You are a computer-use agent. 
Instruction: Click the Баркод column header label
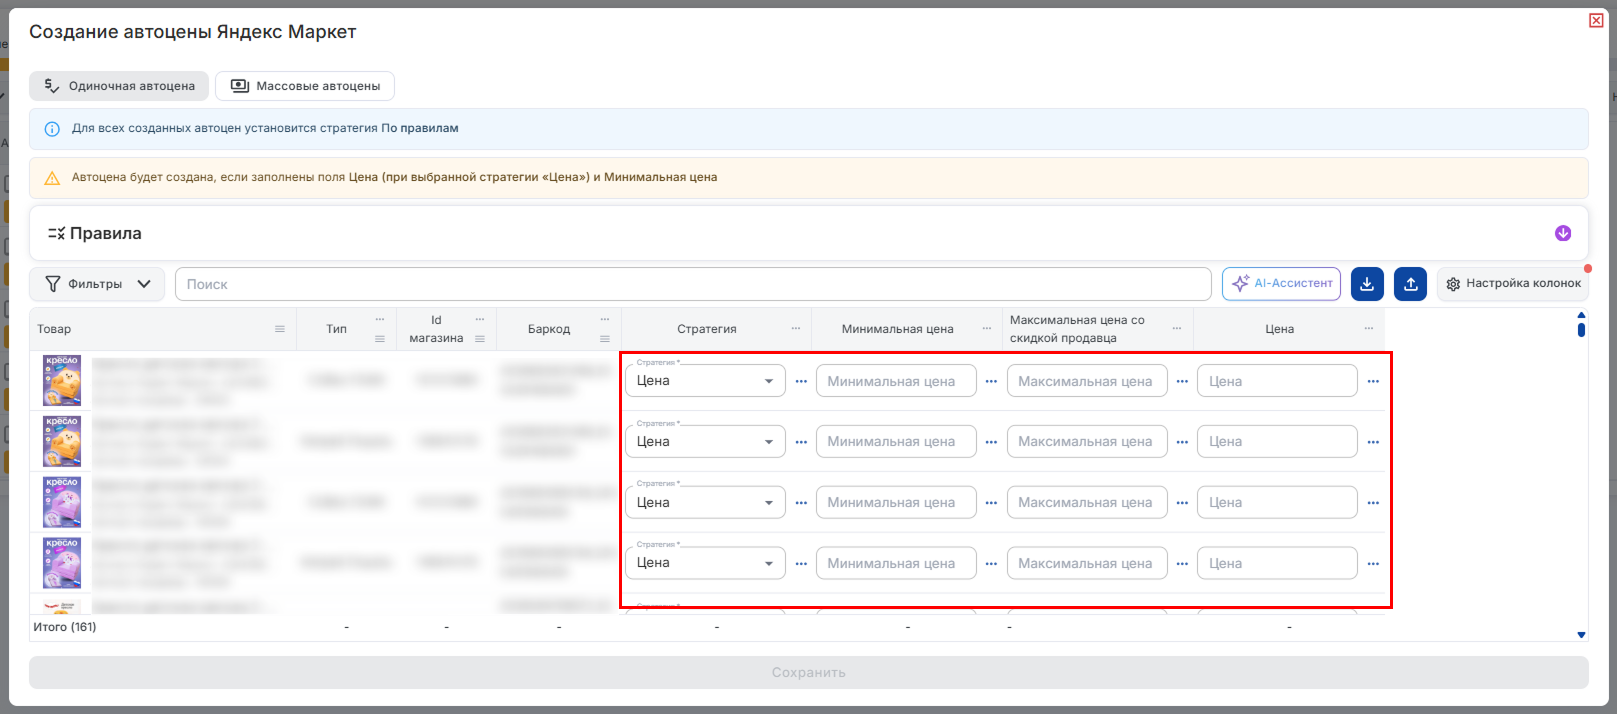pyautogui.click(x=549, y=329)
